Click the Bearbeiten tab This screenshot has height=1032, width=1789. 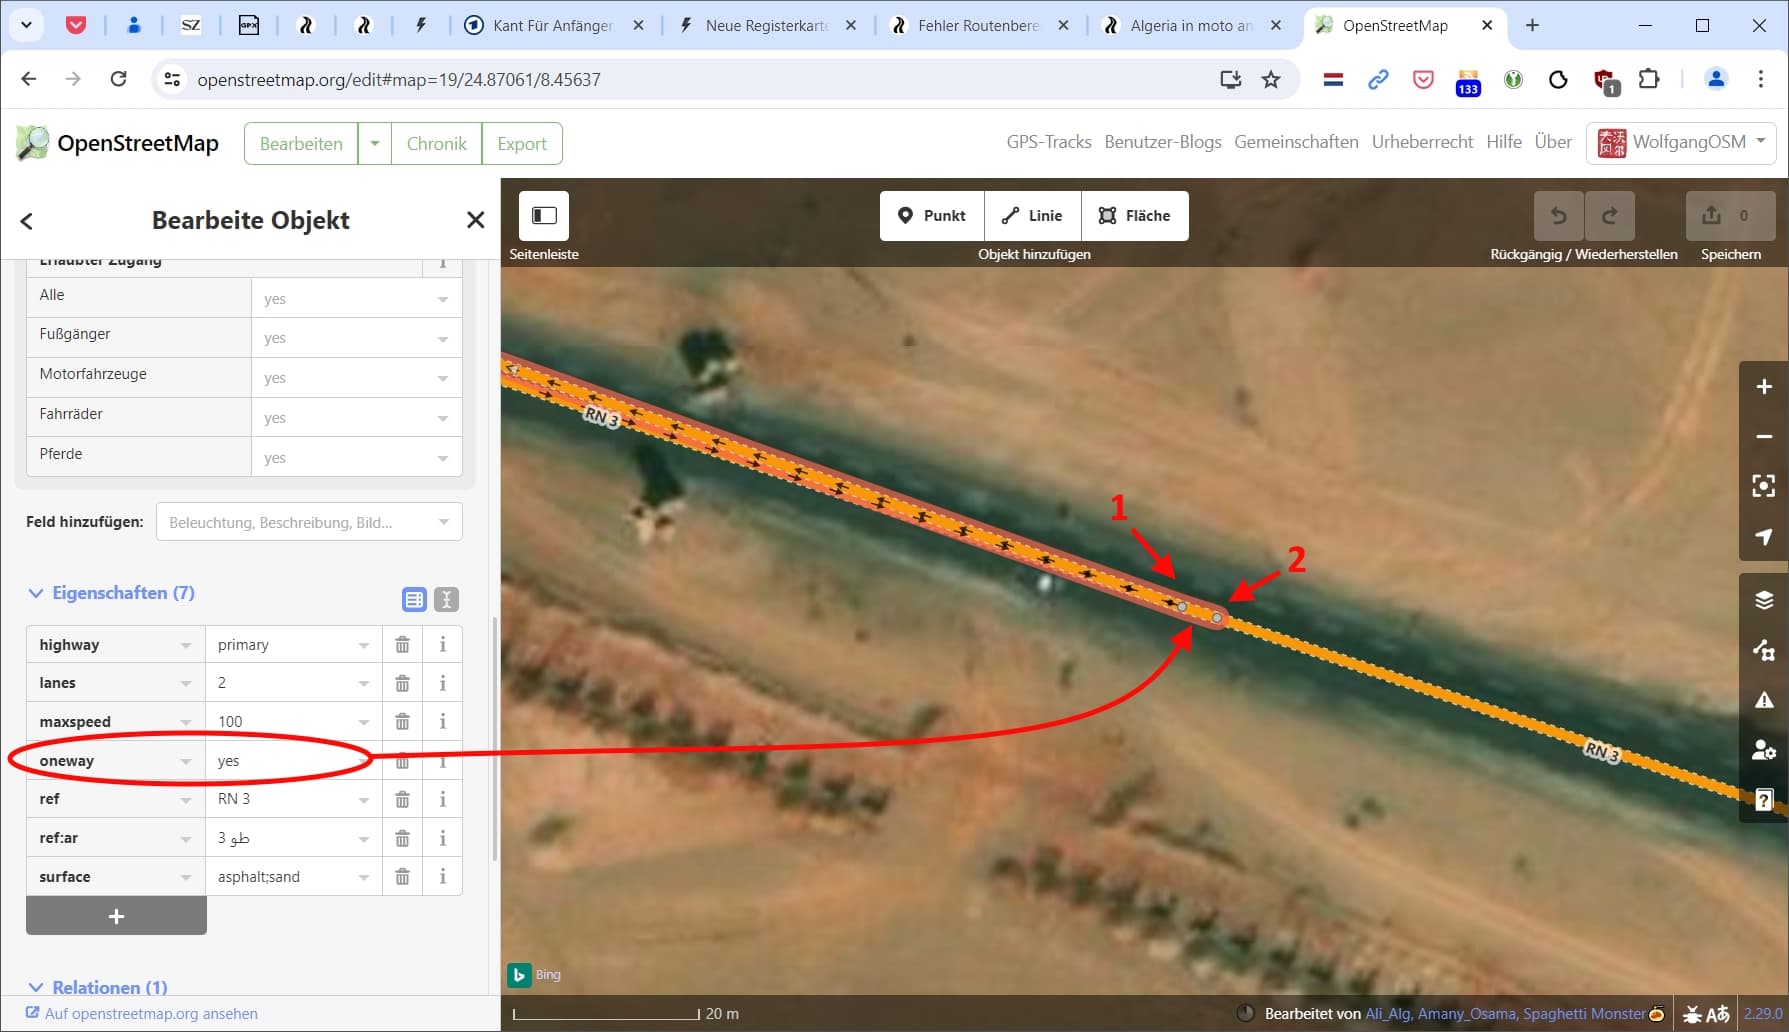tap(301, 143)
